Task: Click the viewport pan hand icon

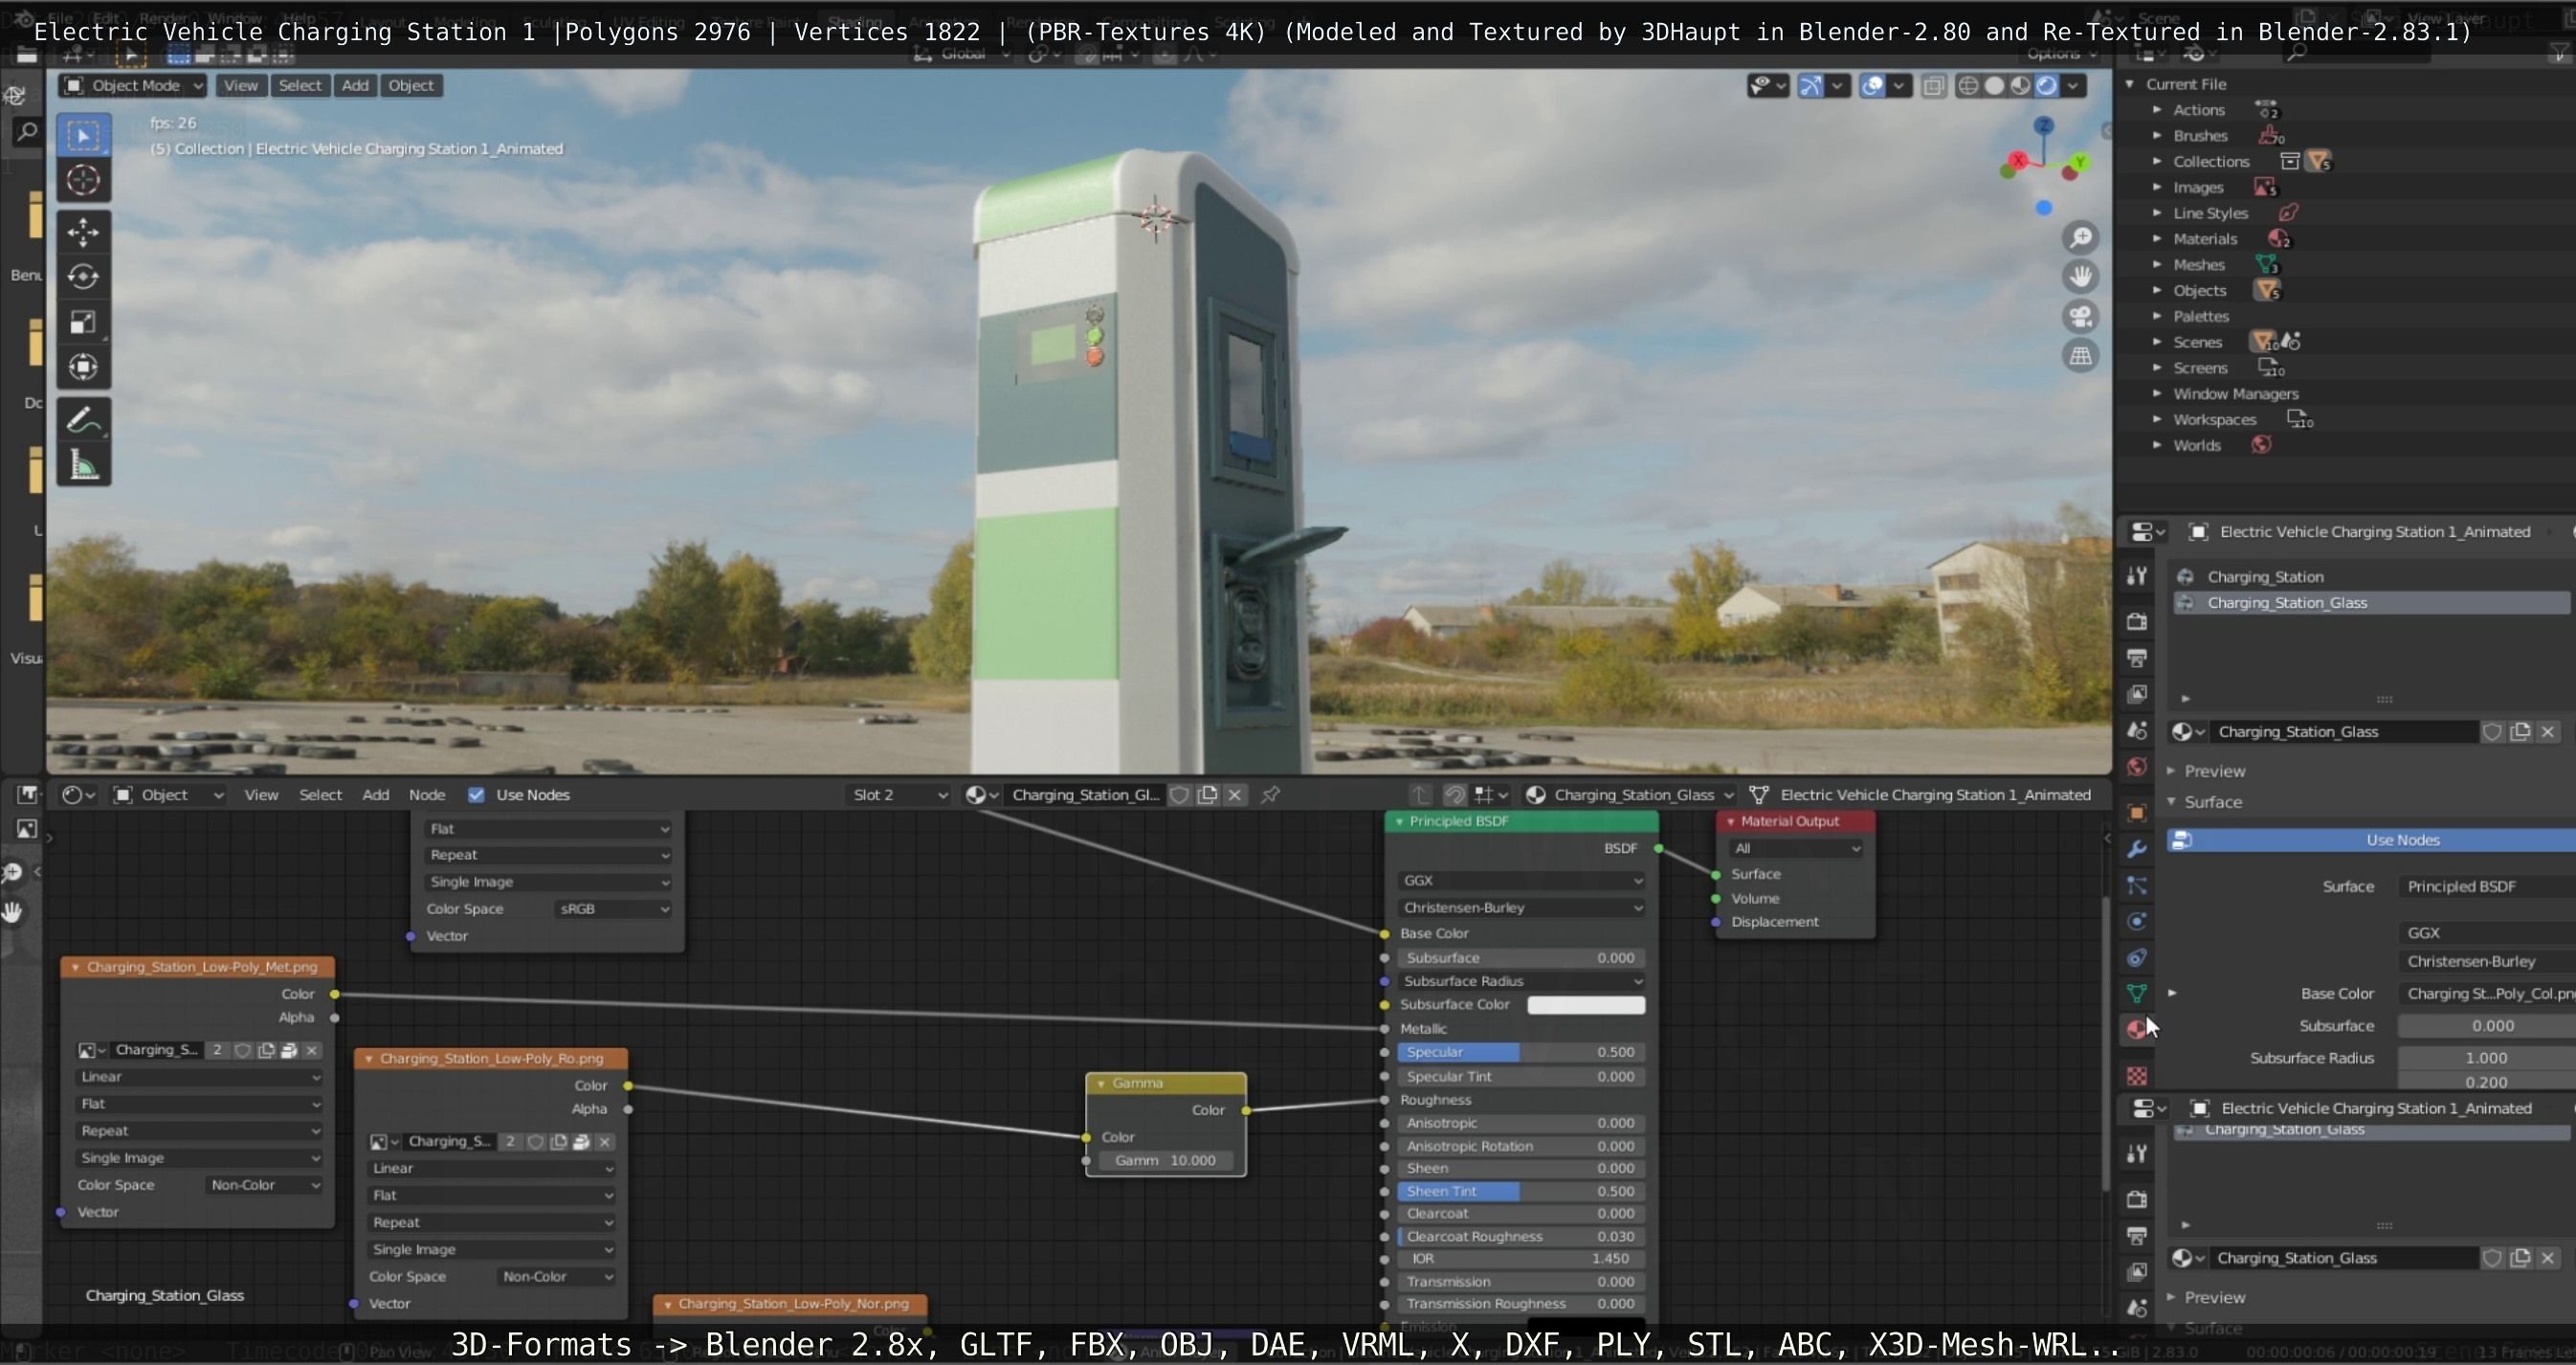Action: tap(2081, 277)
